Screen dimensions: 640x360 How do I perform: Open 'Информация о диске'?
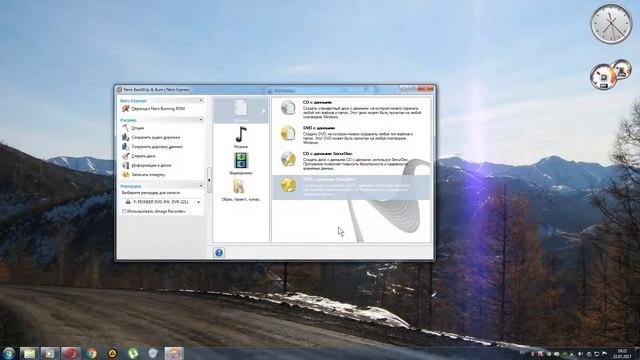151,165
